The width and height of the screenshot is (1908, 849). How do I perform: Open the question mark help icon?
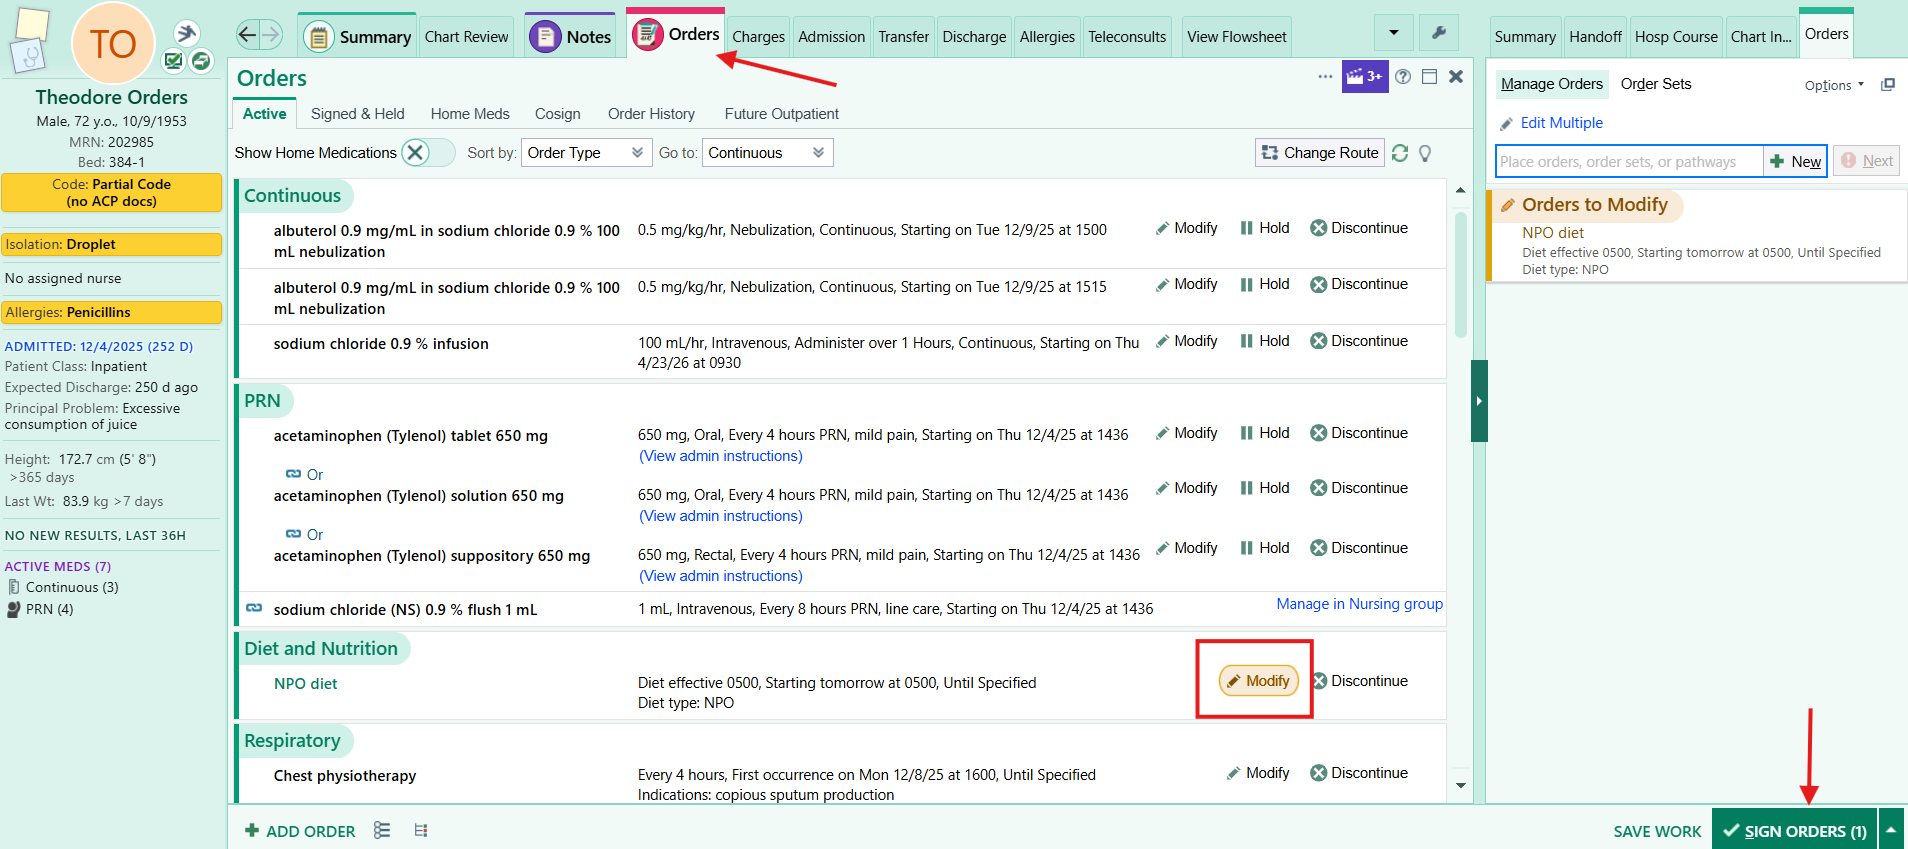pyautogui.click(x=1403, y=77)
